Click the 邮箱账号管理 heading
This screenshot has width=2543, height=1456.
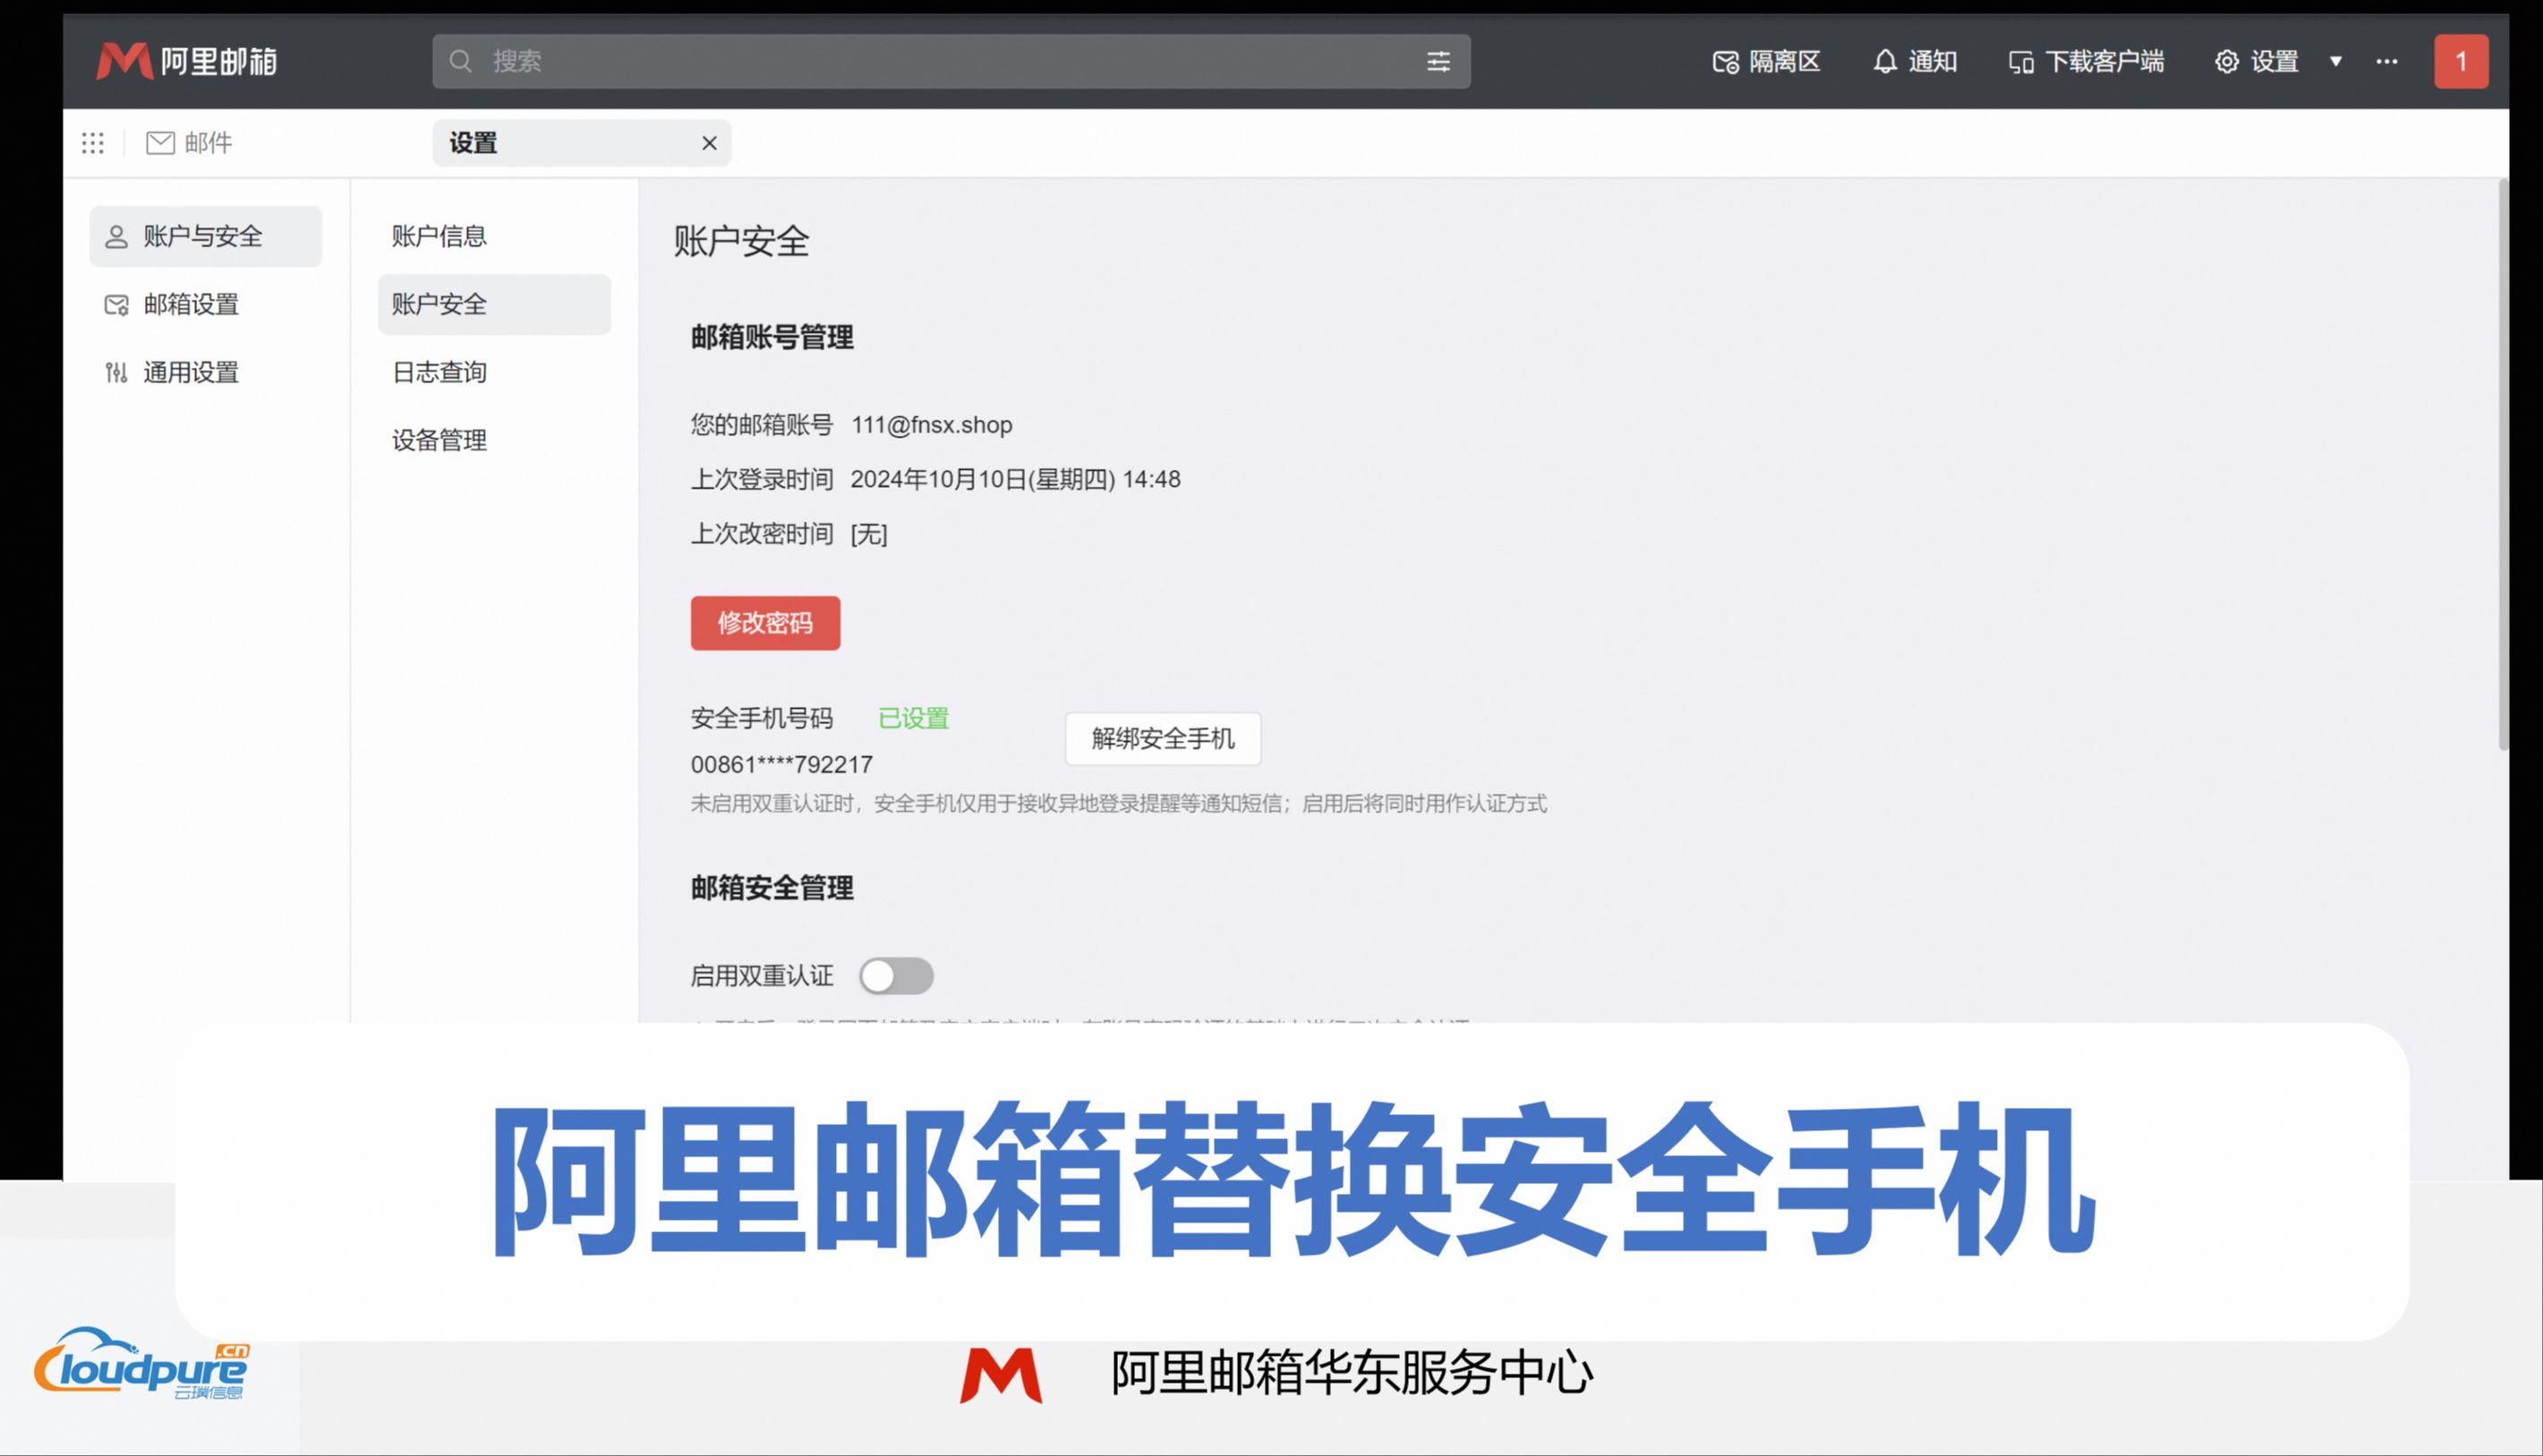772,338
